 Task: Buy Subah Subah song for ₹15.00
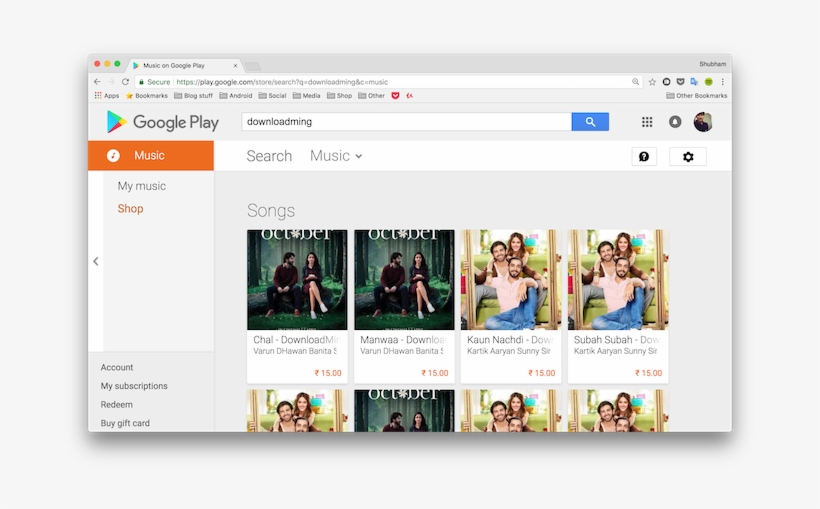[648, 373]
